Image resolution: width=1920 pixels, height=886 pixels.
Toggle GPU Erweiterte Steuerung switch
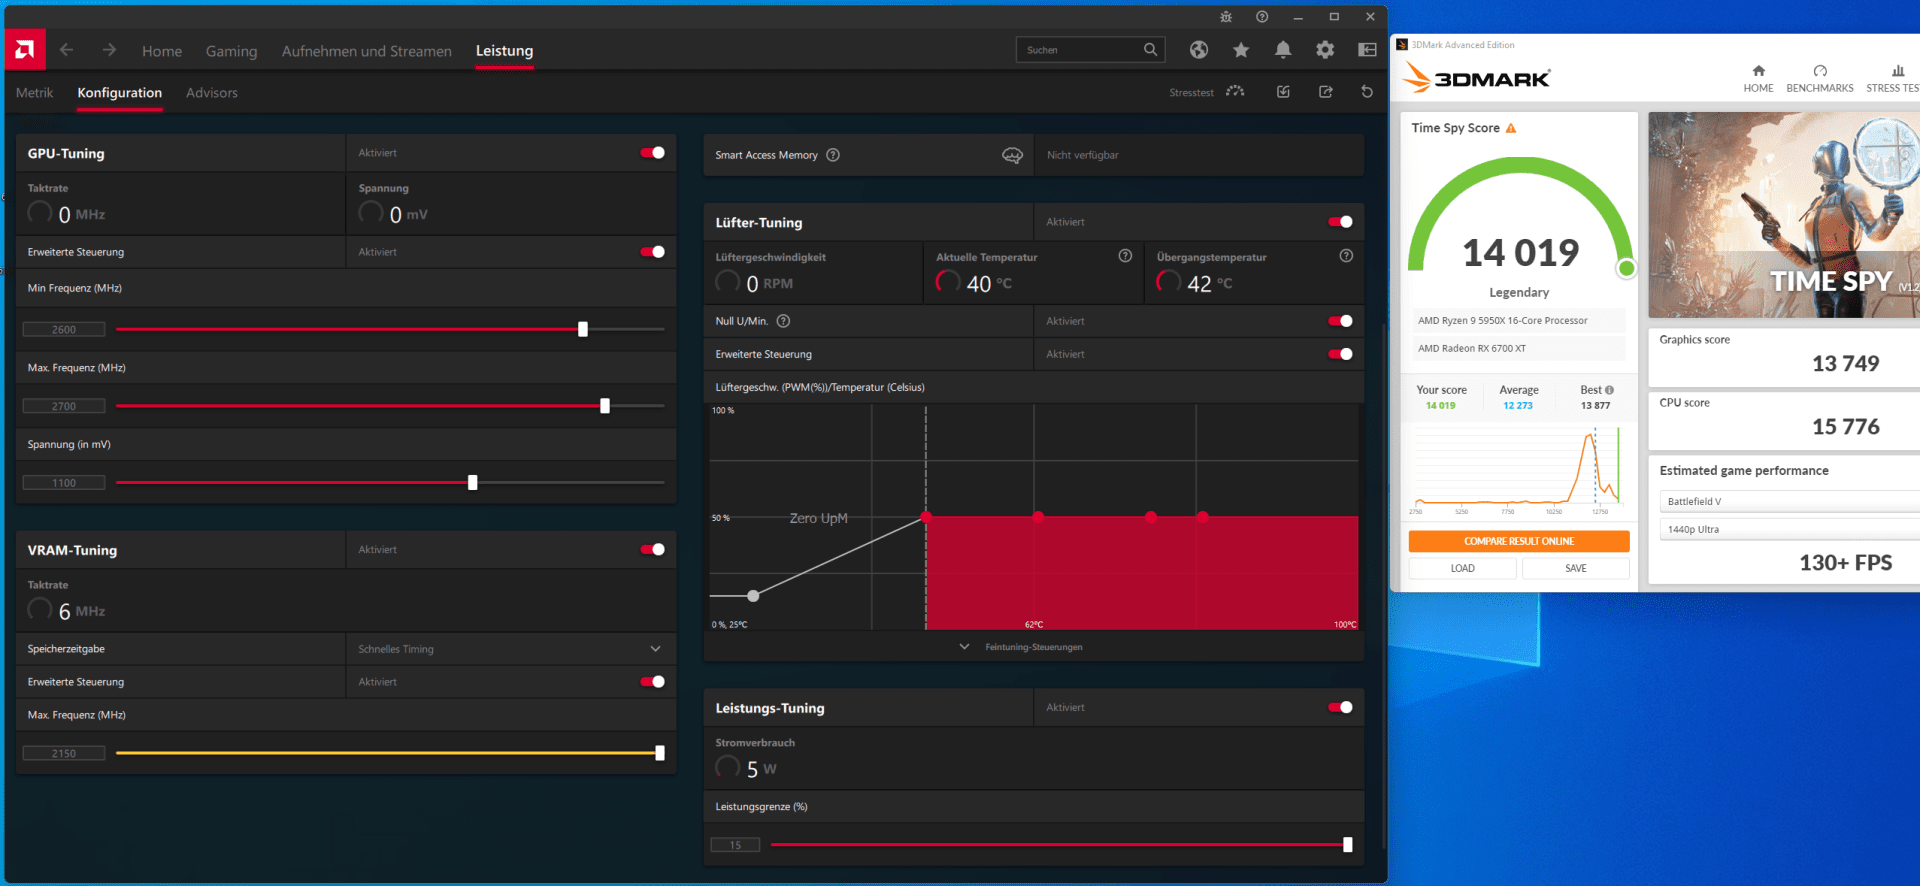[x=653, y=252]
